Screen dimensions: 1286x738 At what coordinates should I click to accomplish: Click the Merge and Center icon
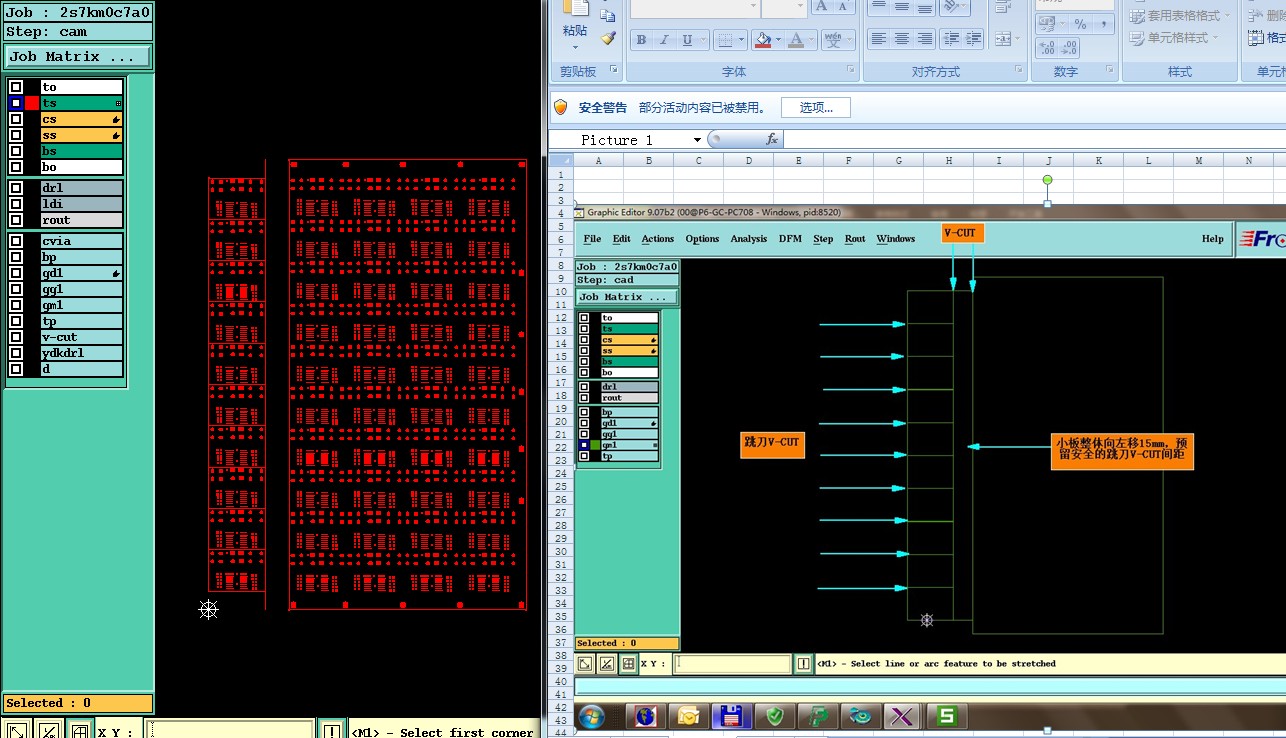coord(1002,39)
